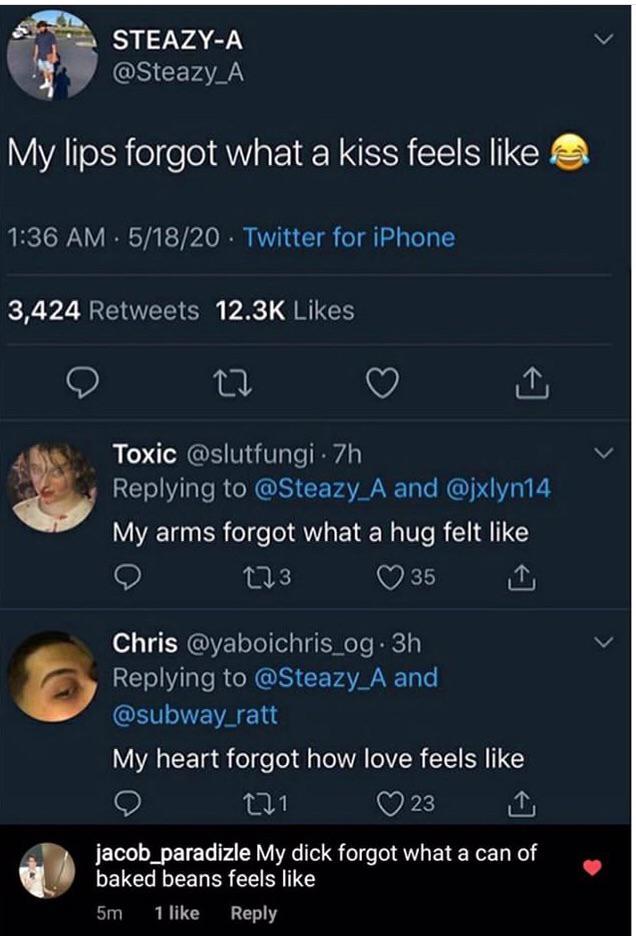Reply to Chris's heart tweet
636x936 pixels.
point(126,802)
